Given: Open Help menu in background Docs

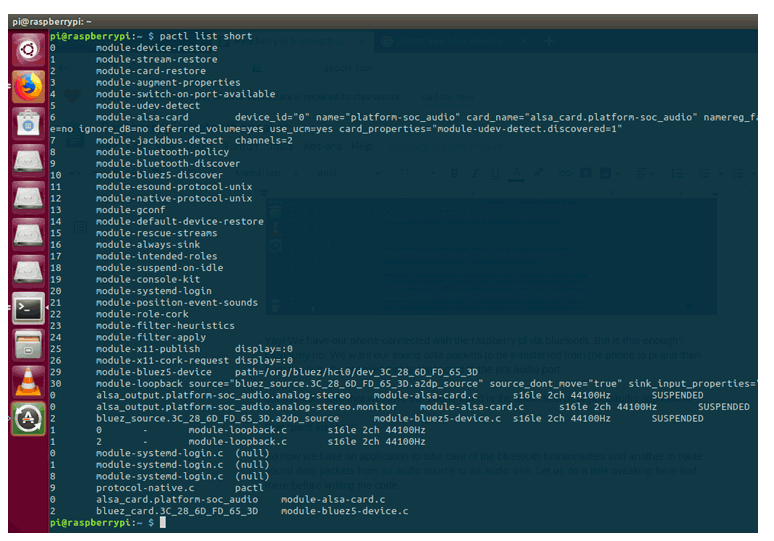Looking at the screenshot, I should [361, 147].
